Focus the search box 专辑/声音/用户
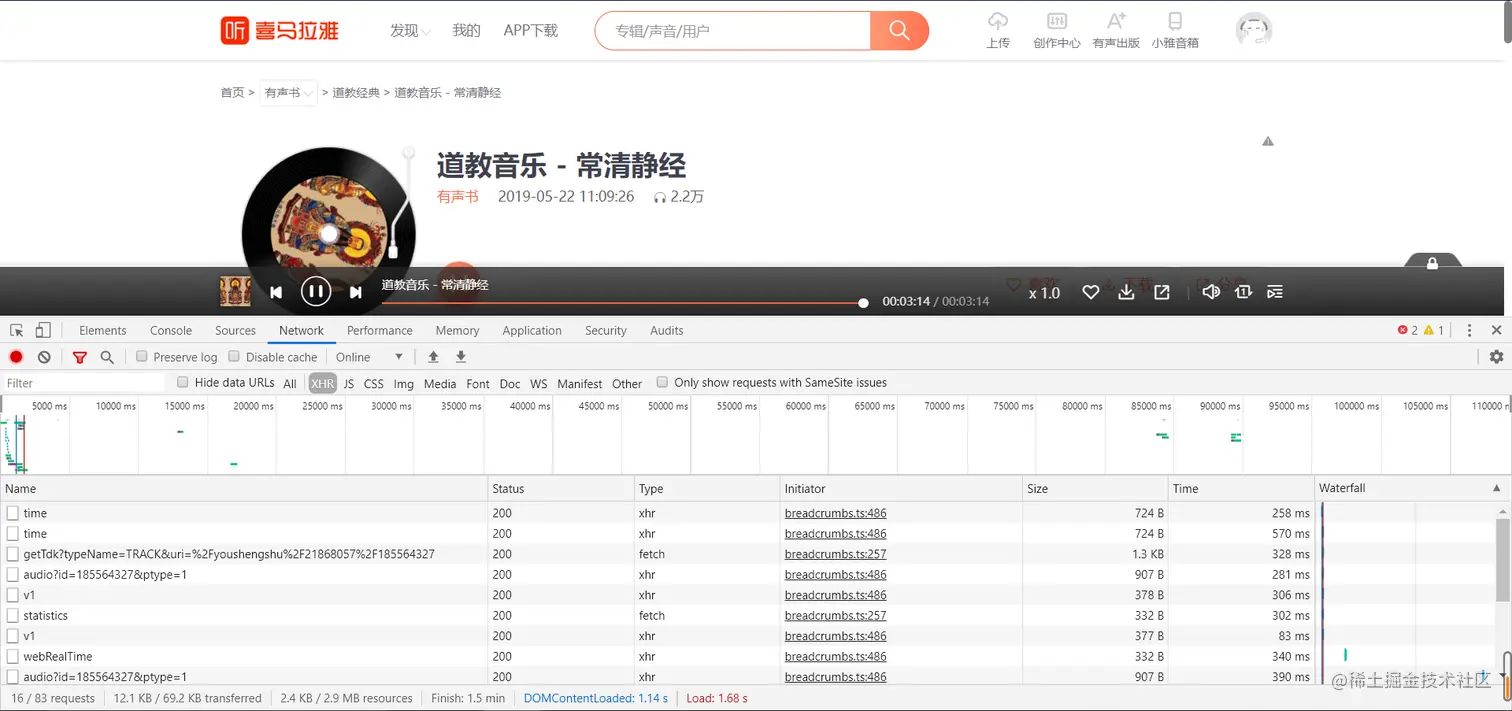Image resolution: width=1512 pixels, height=711 pixels. [x=732, y=31]
